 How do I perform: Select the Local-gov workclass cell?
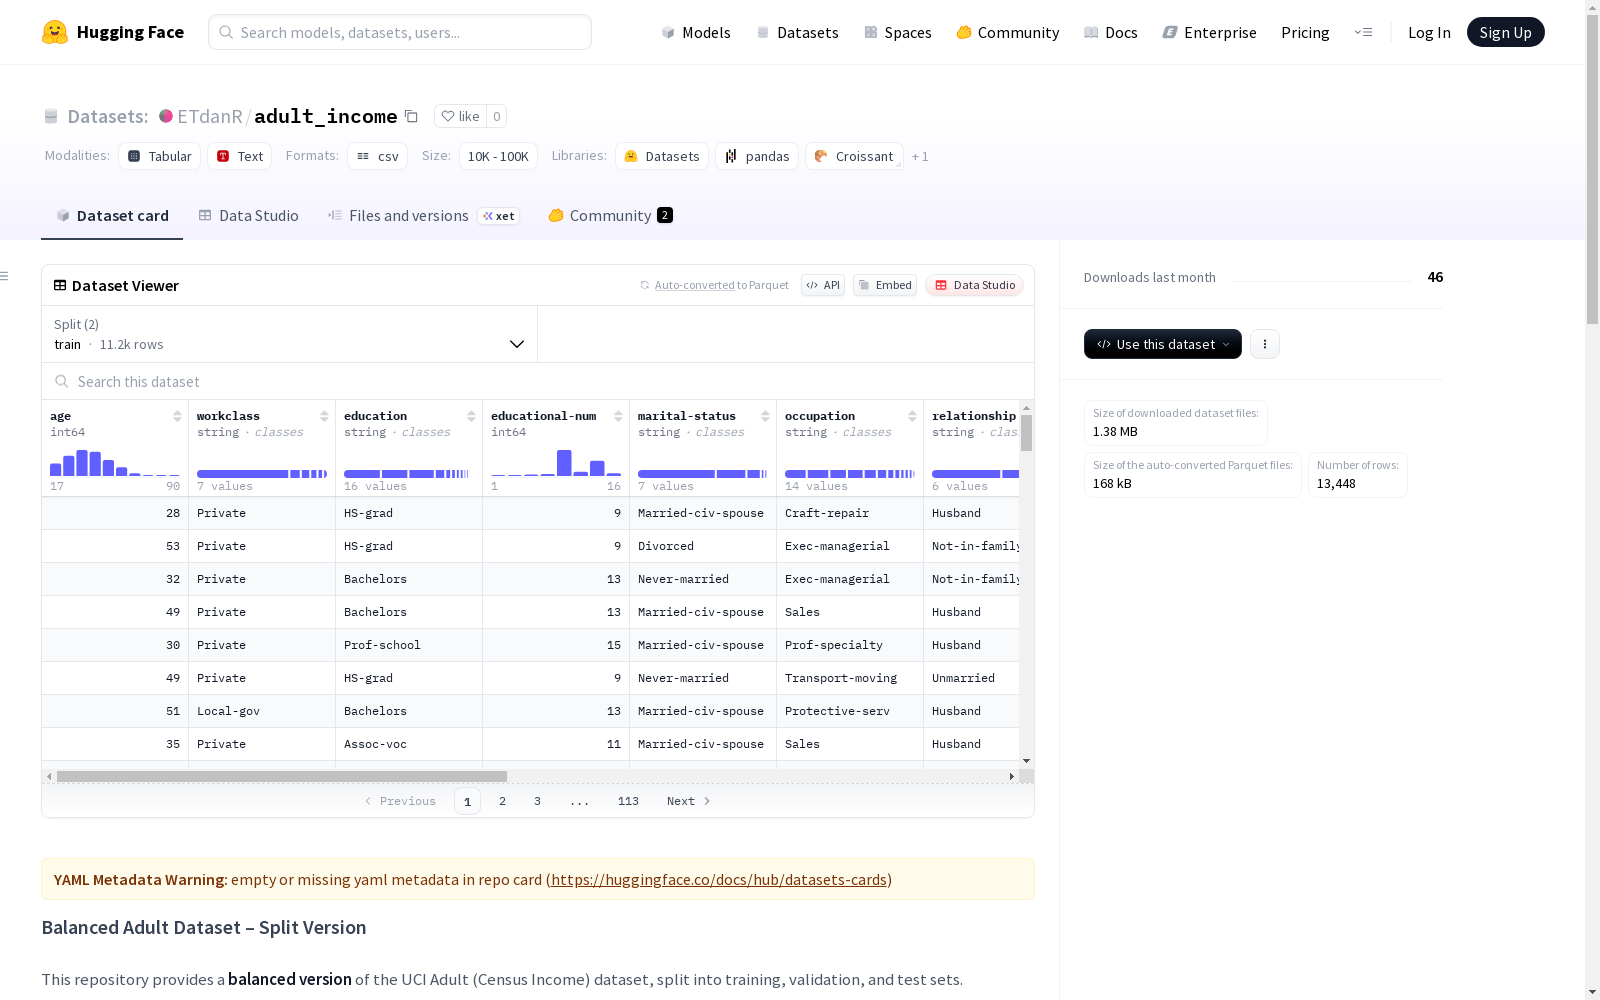[x=262, y=711]
